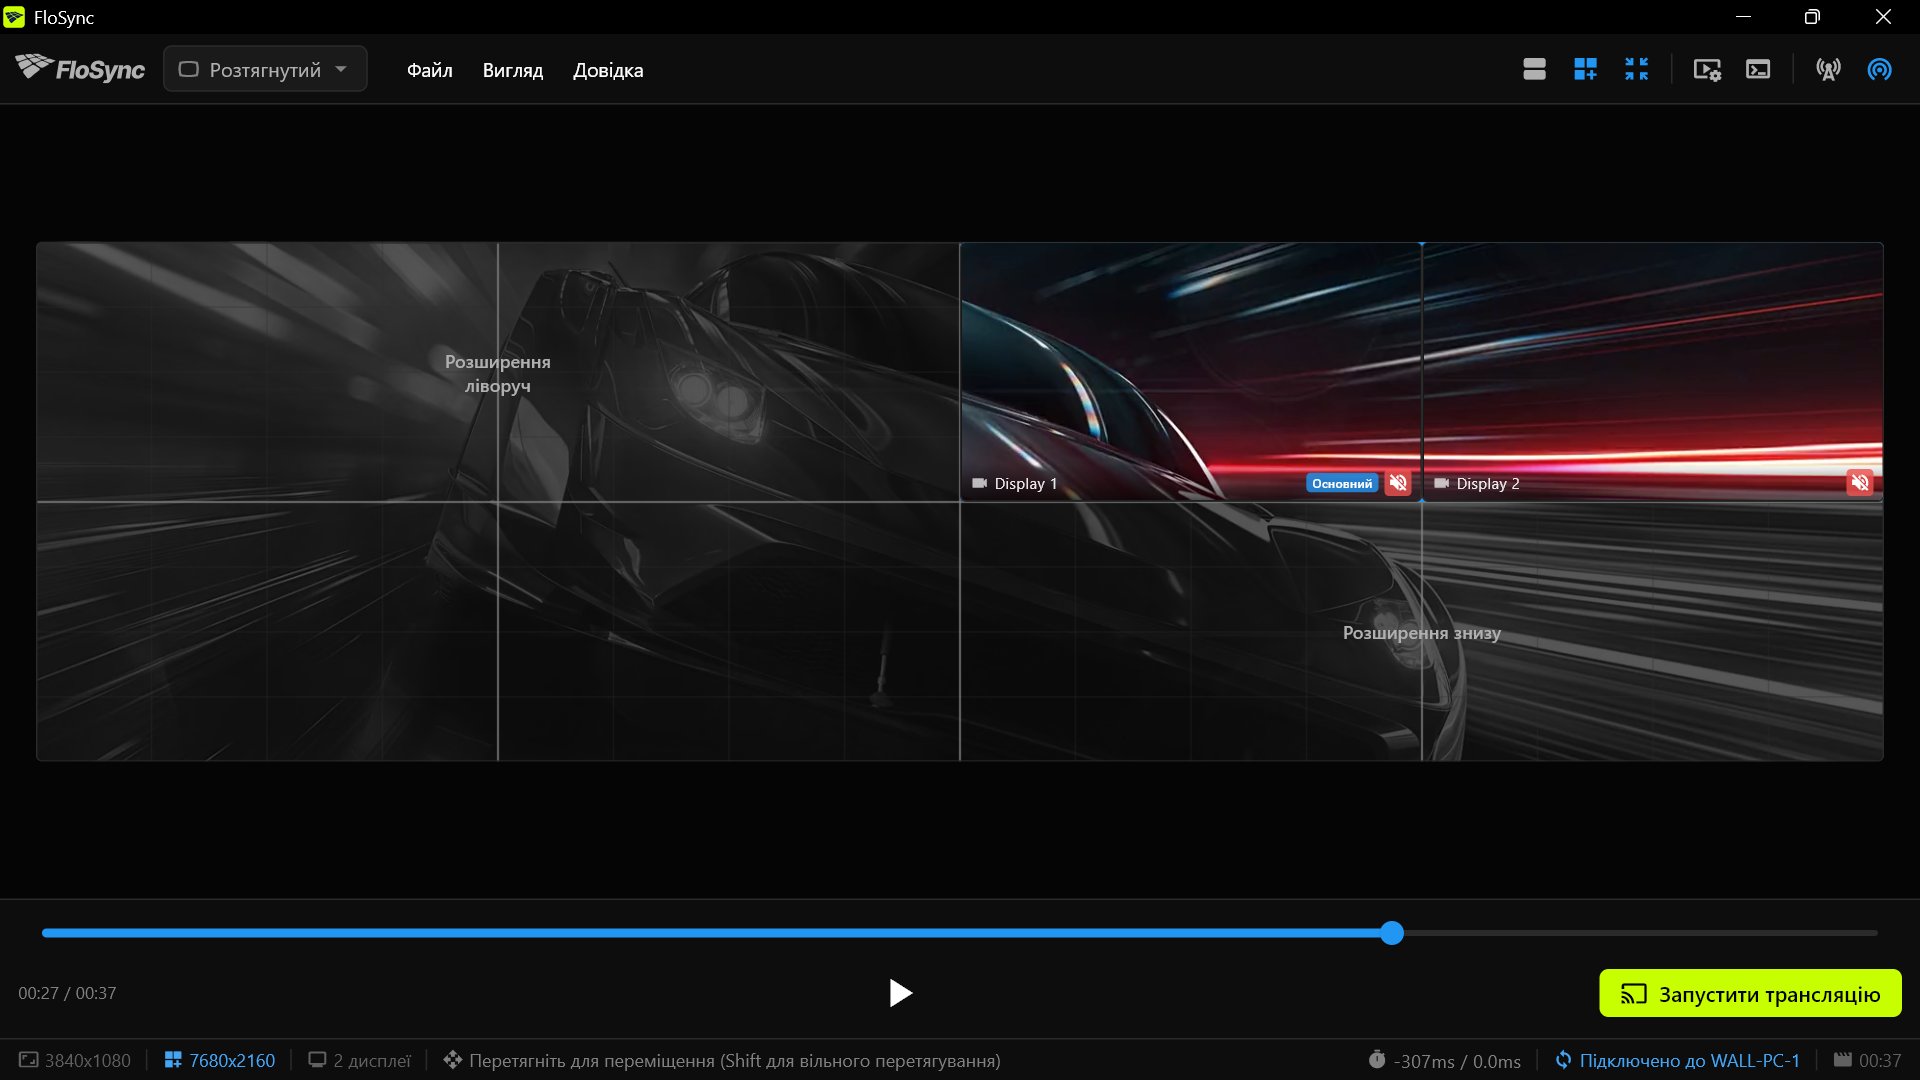Click Підключено до WALL-PC-1 connection status
Screen dimensions: 1920x1080
[1678, 1060]
